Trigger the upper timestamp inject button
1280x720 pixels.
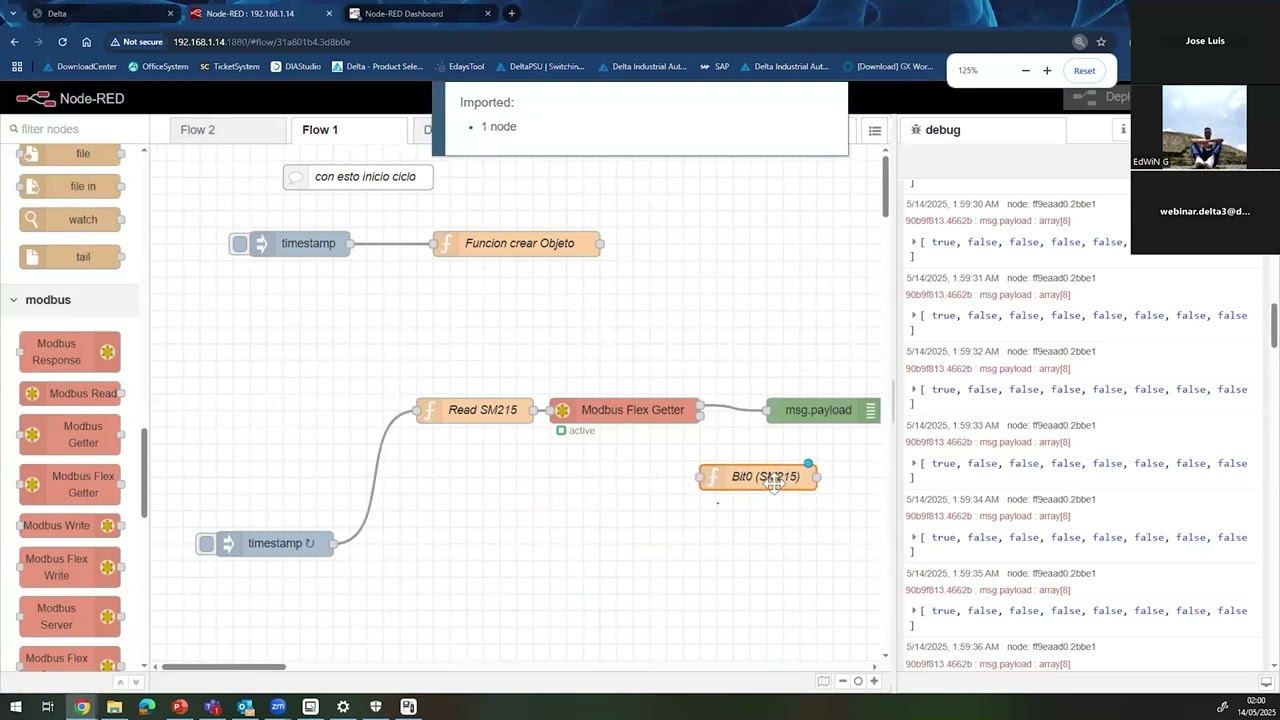(x=240, y=243)
